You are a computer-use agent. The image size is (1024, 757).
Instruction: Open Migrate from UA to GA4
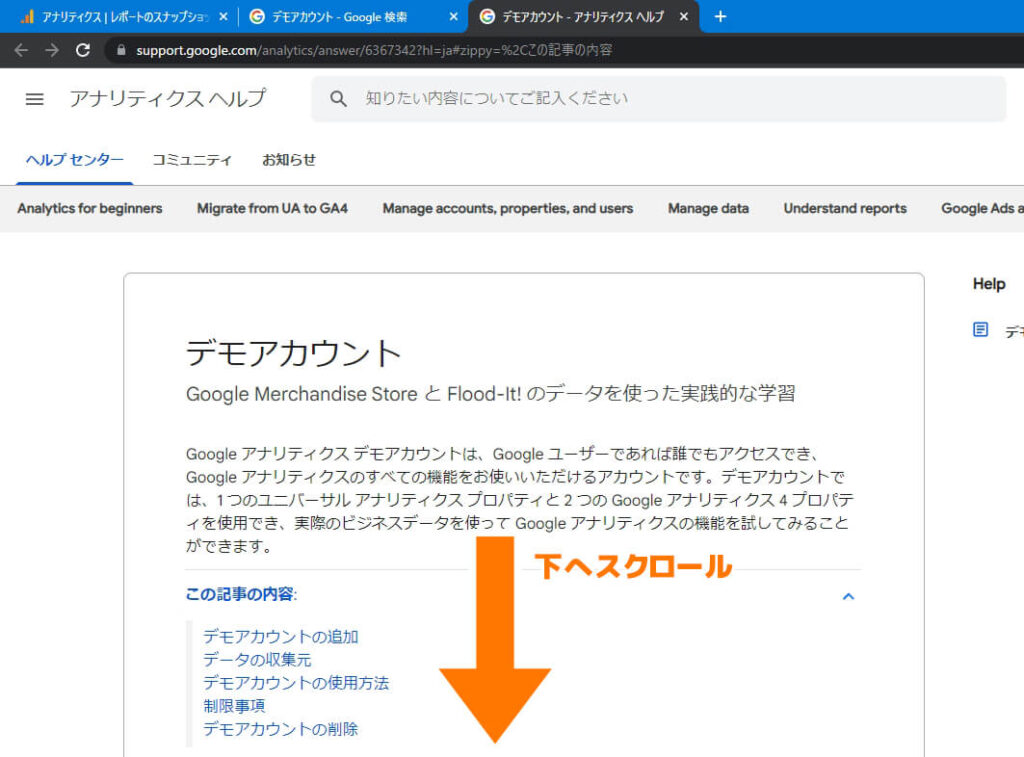[272, 208]
